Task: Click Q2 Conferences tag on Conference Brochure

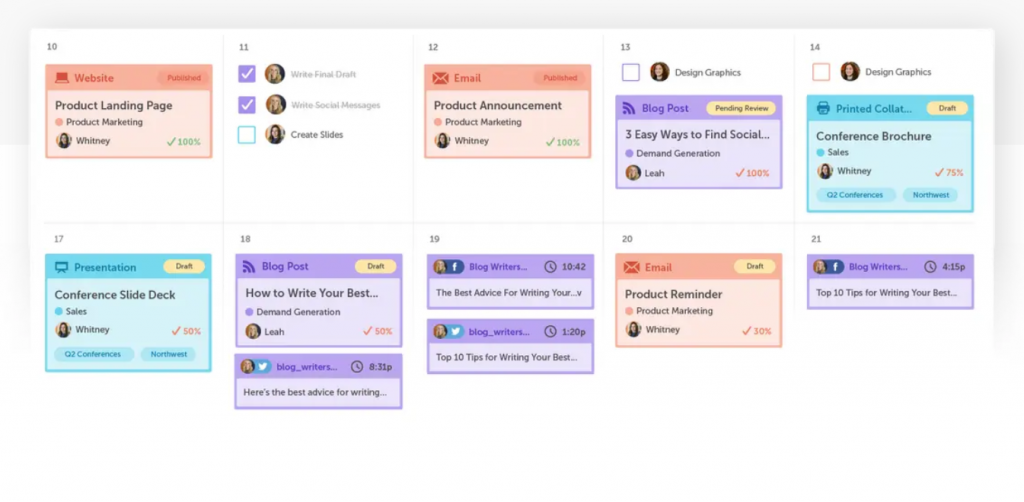Action: pyautogui.click(x=856, y=195)
